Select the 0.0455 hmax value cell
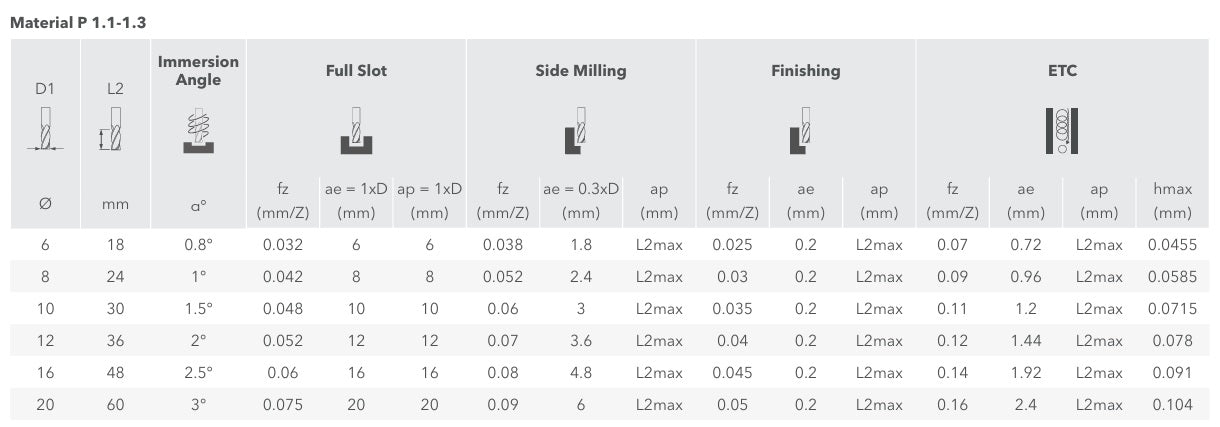The image size is (1220, 427). (1172, 245)
